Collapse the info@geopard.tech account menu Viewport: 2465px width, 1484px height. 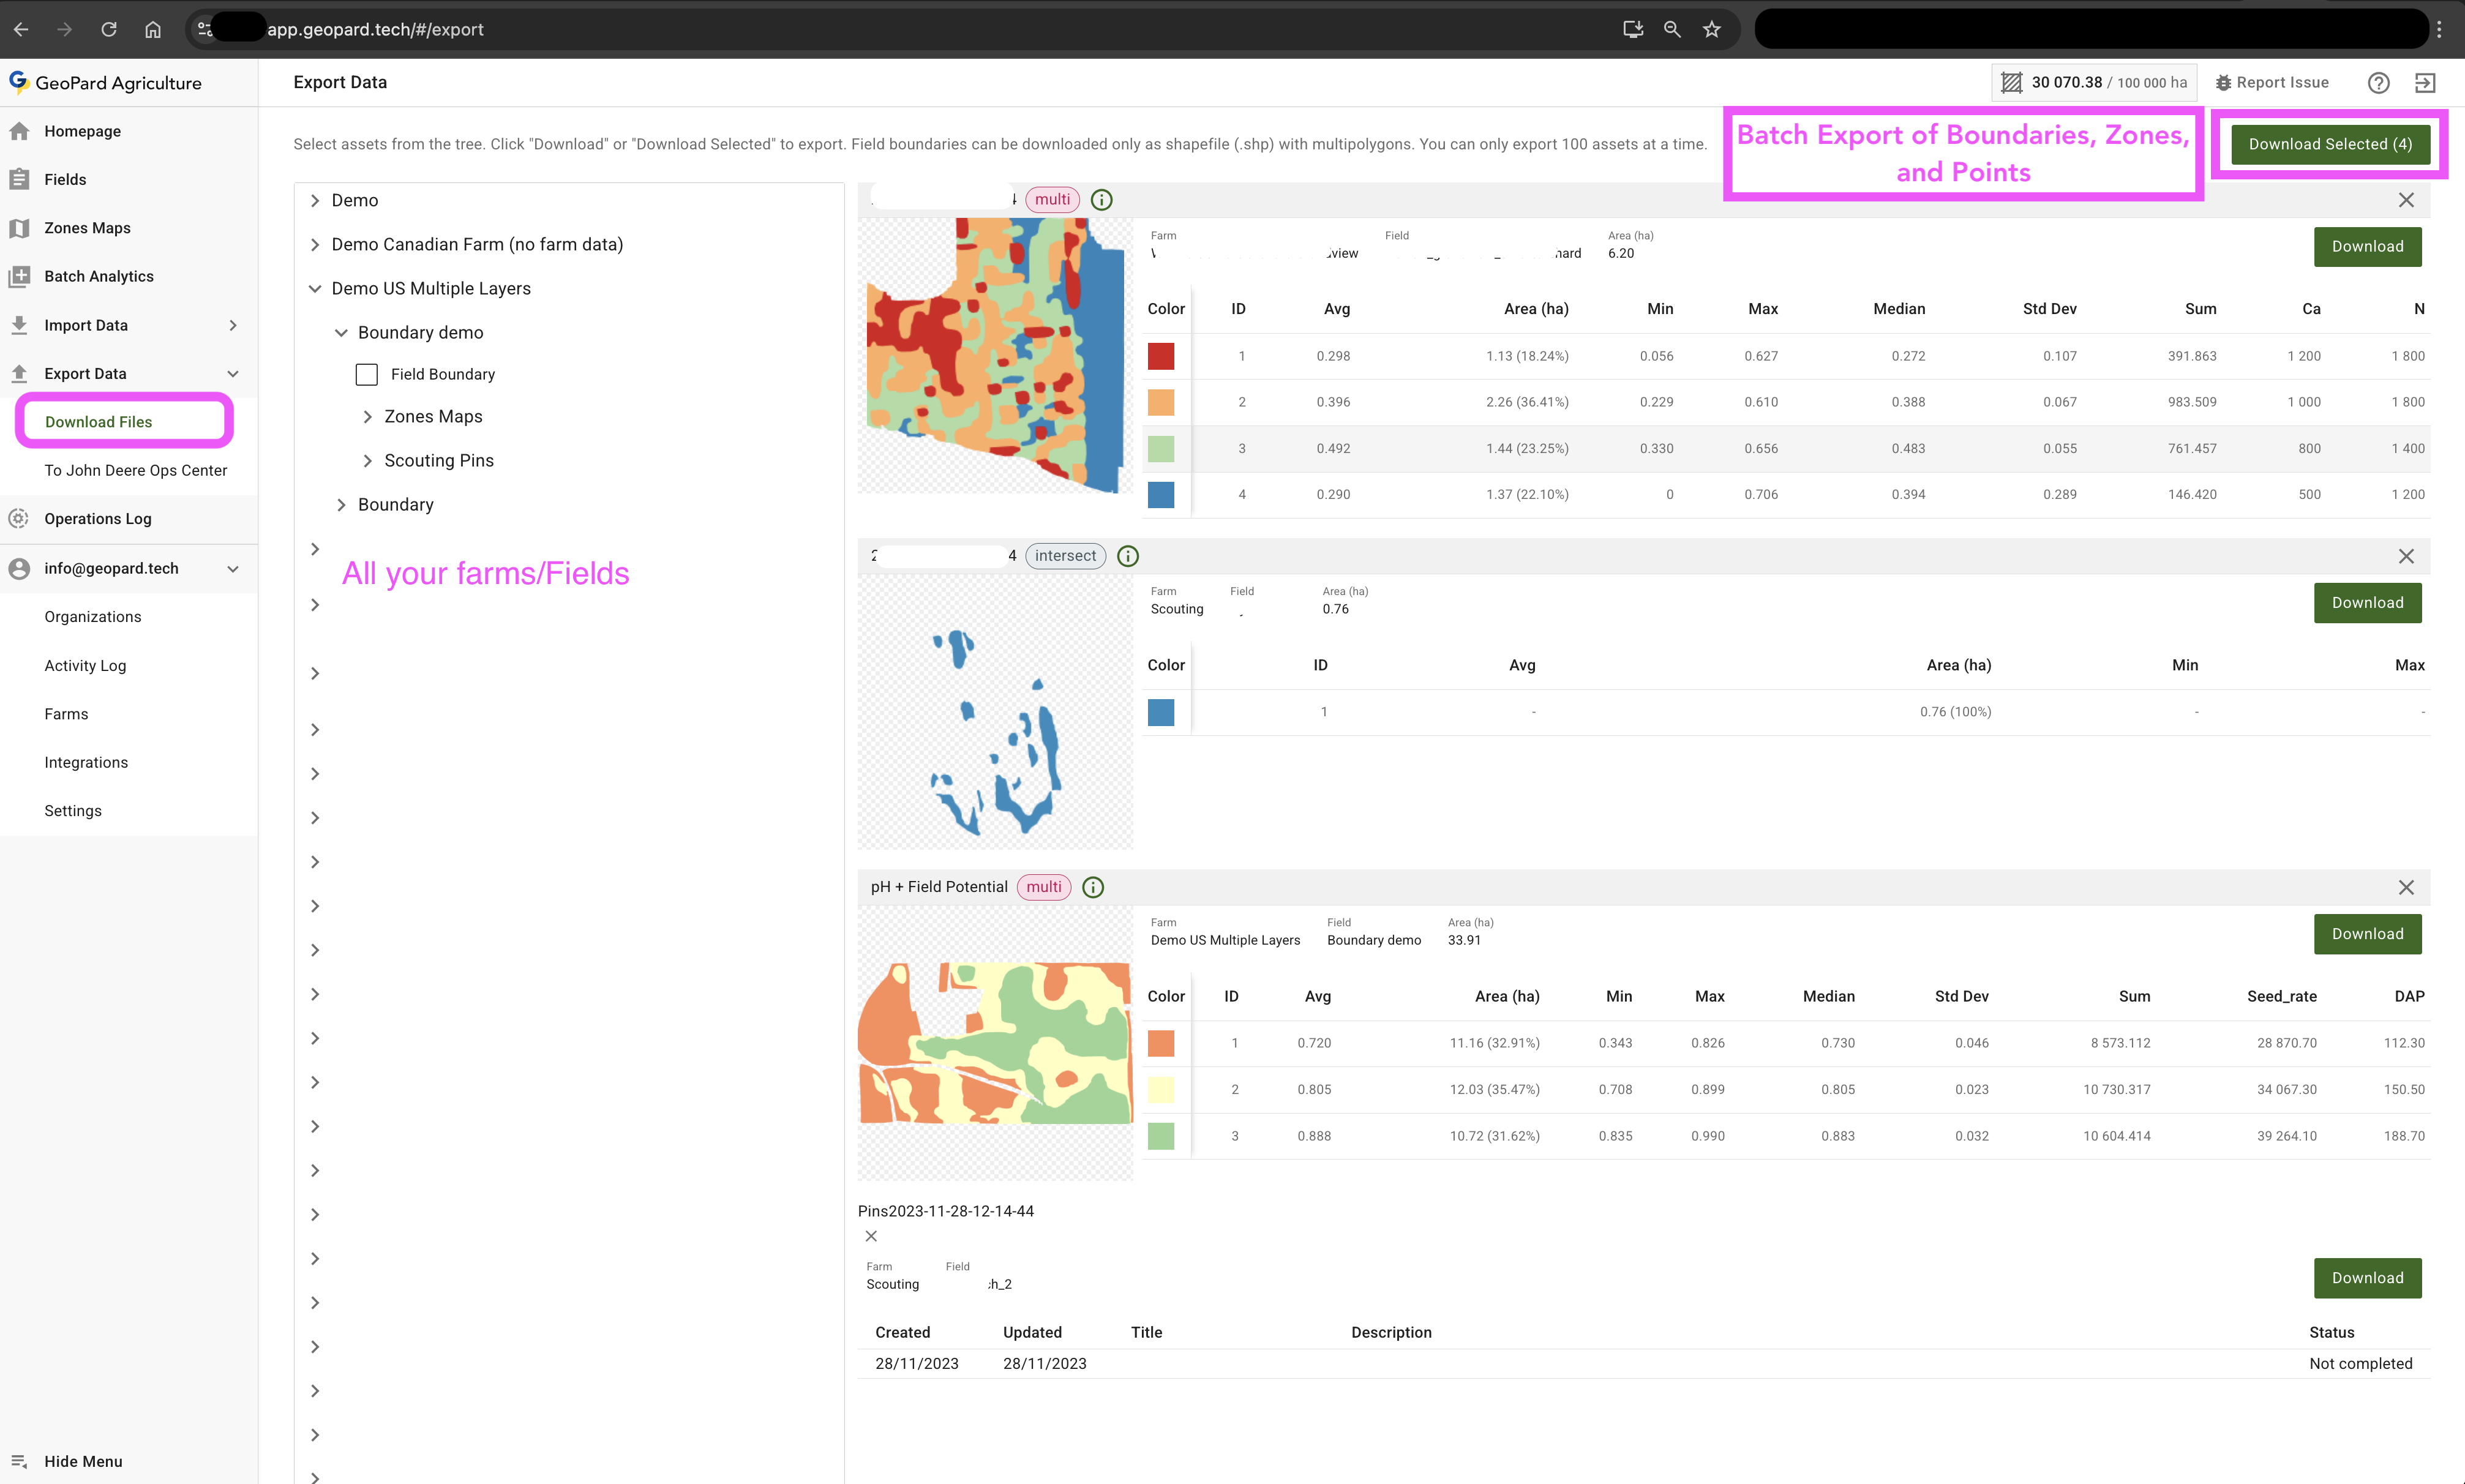[233, 569]
